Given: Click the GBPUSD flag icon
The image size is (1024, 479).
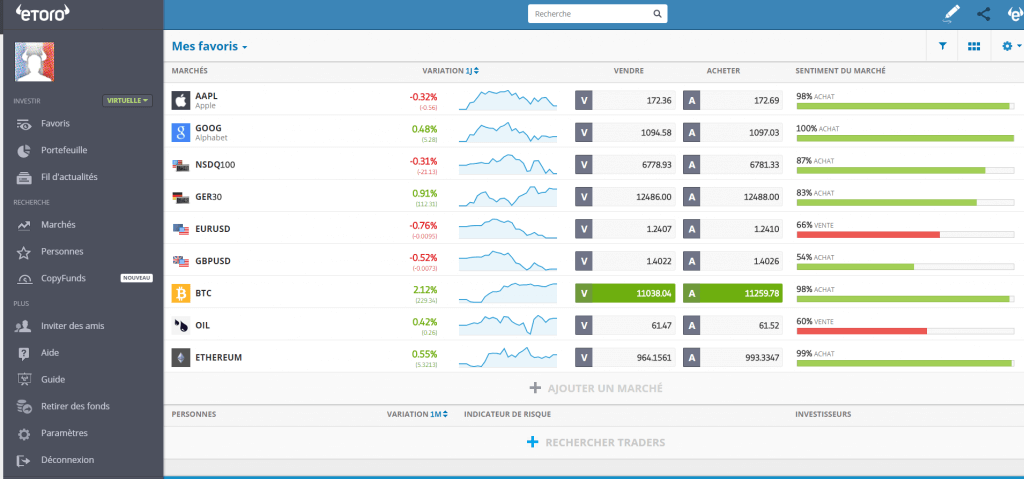Looking at the screenshot, I should [x=180, y=261].
